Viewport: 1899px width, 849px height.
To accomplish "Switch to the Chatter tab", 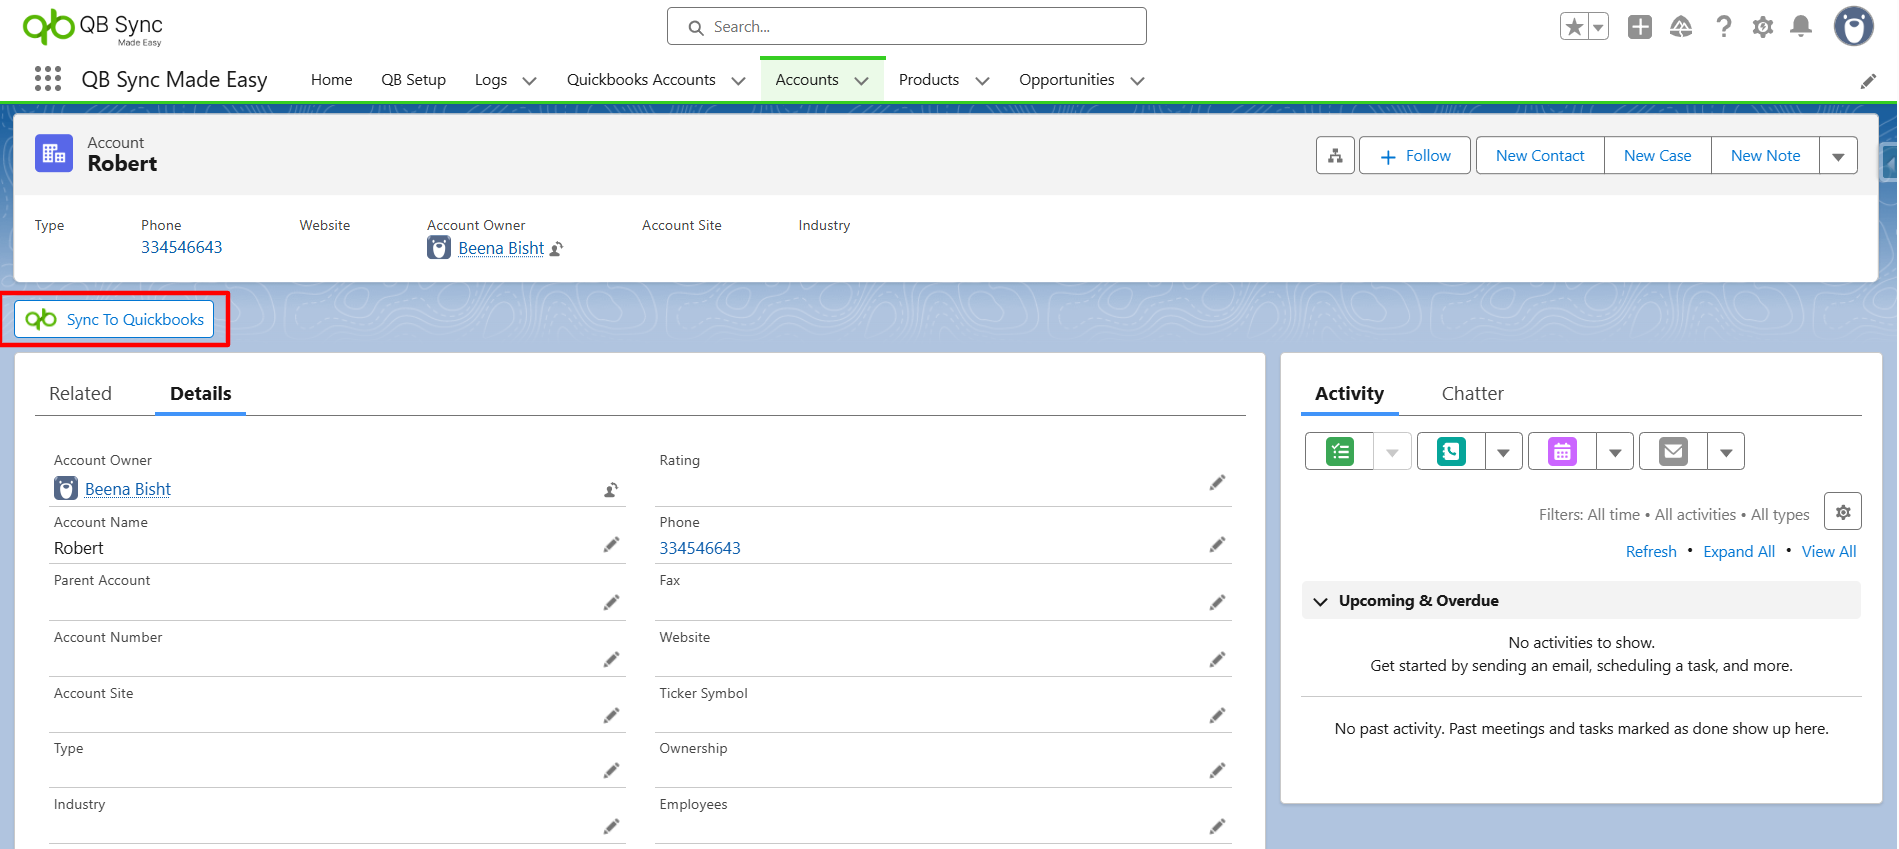I will [1472, 394].
